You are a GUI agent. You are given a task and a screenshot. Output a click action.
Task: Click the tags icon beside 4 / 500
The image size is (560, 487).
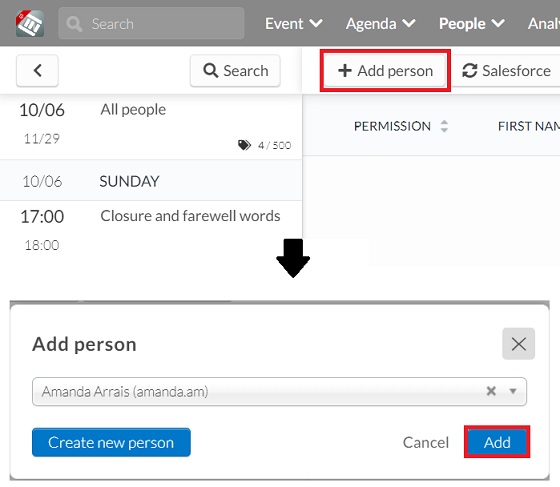[x=244, y=145]
